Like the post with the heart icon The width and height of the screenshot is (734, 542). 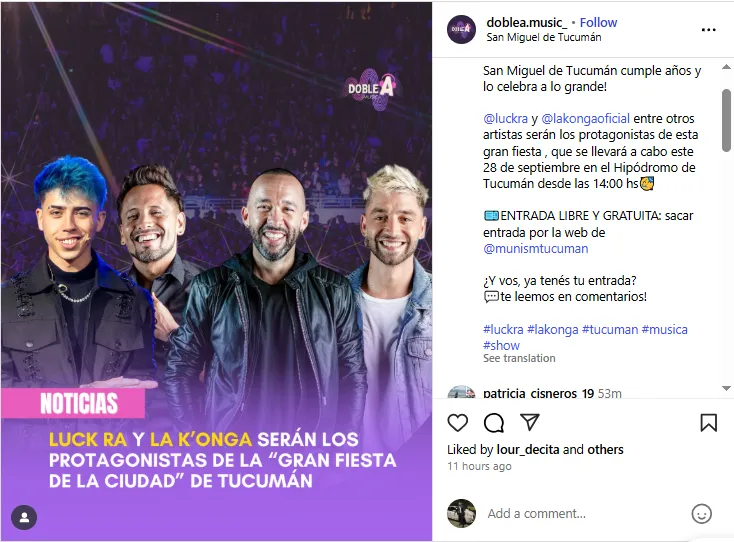[457, 423]
